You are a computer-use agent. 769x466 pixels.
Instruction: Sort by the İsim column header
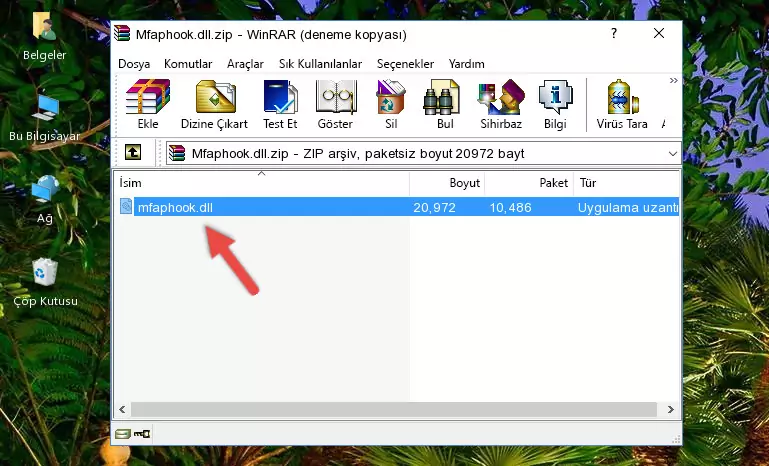pos(262,183)
